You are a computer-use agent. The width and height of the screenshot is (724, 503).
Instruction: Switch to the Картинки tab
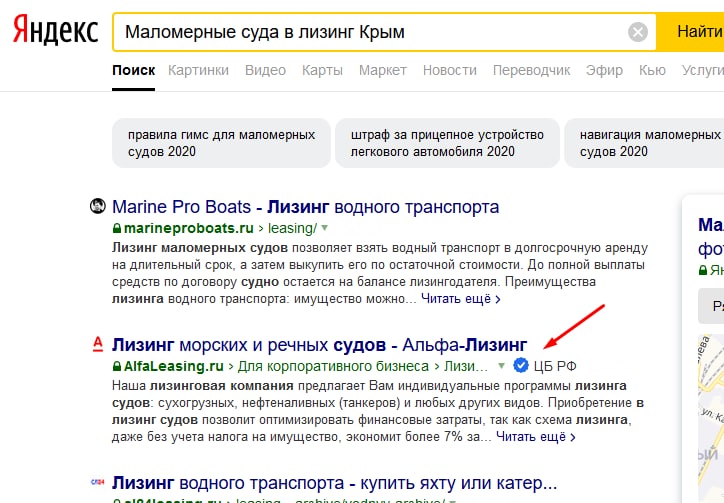(x=198, y=70)
